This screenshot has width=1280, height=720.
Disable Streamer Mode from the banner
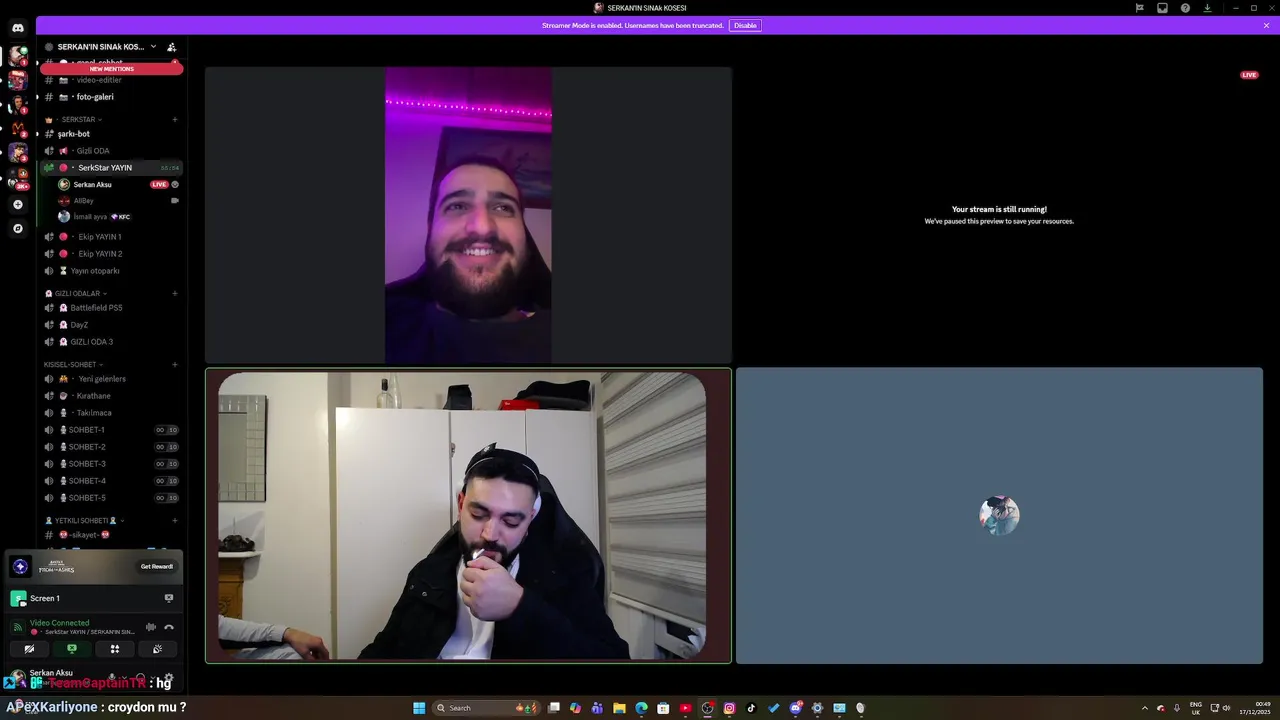click(x=745, y=25)
